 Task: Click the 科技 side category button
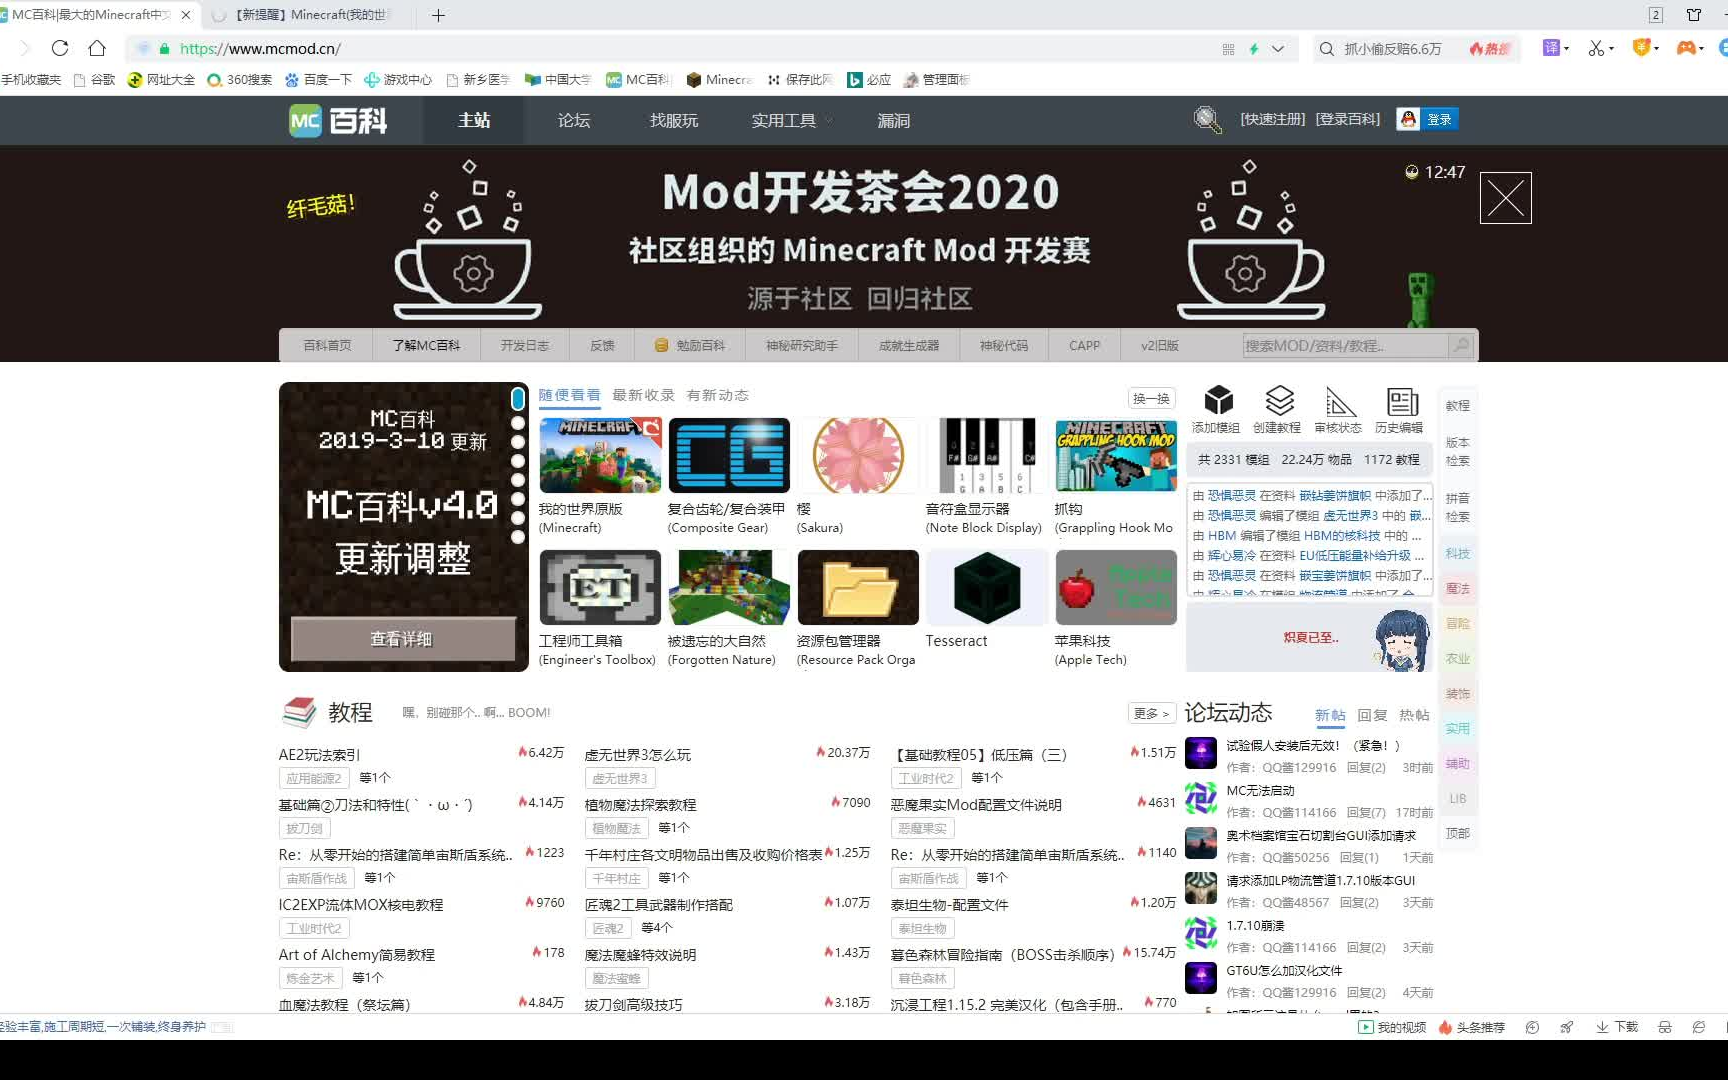click(1458, 553)
